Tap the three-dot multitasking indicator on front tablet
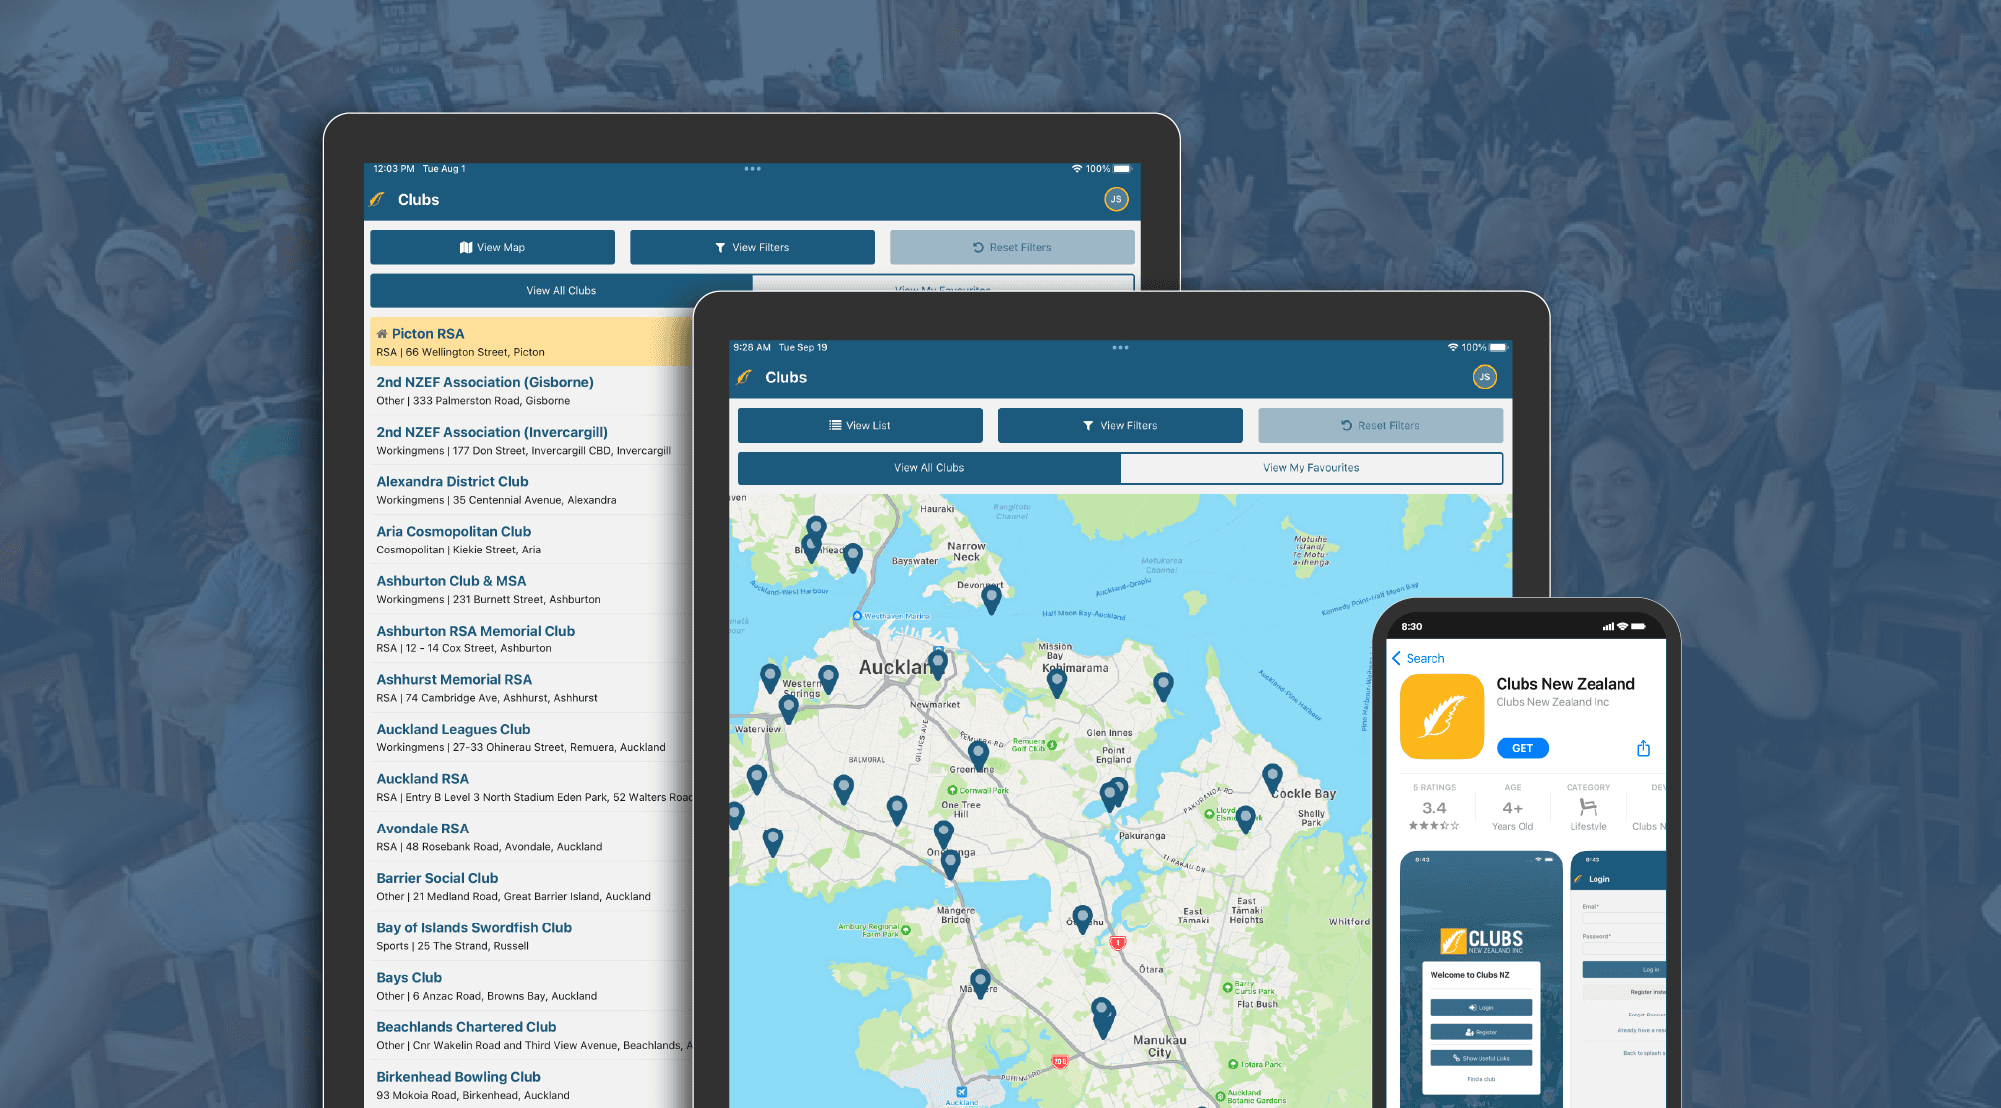2001x1108 pixels. [x=1120, y=347]
